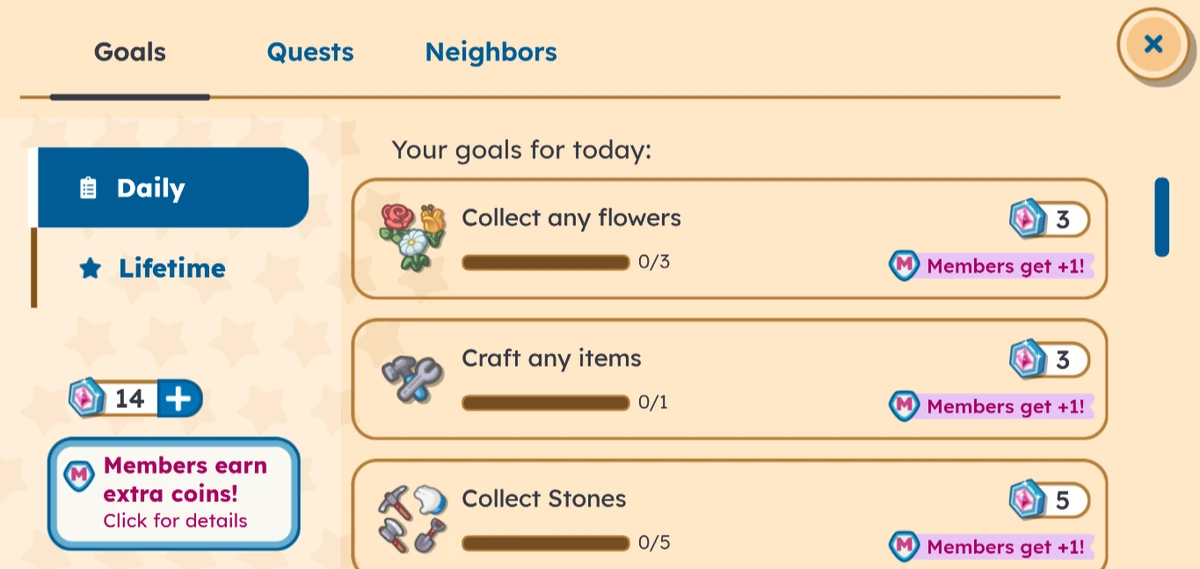The width and height of the screenshot is (1200, 569).
Task: Close the goals panel with the X button
Action: click(1153, 44)
